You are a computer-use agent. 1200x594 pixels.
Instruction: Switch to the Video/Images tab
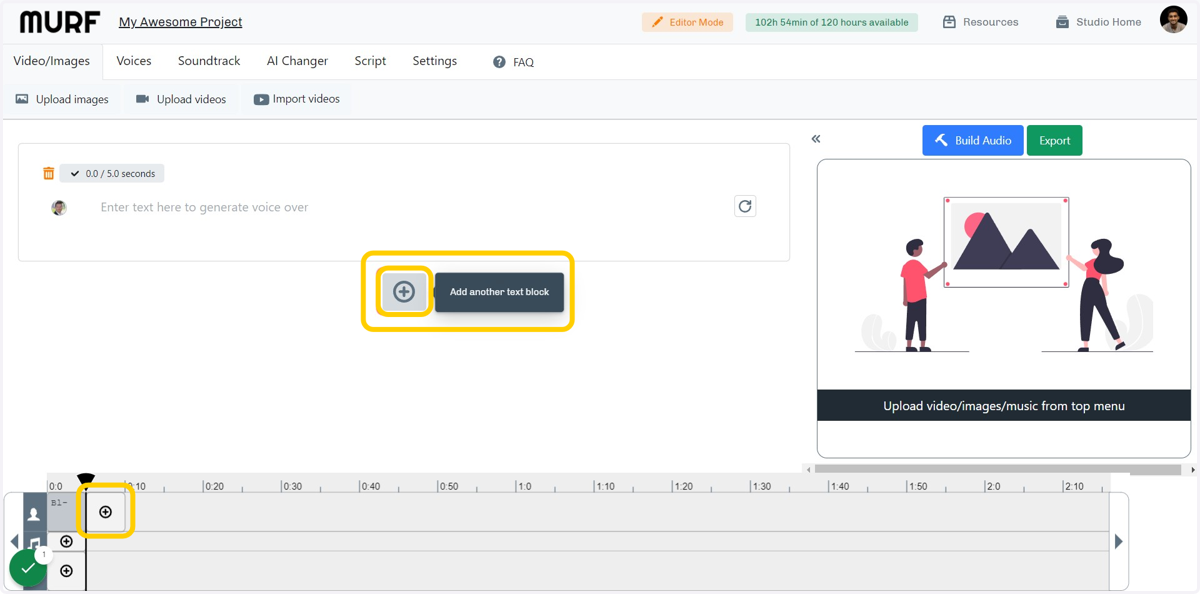[x=52, y=61]
